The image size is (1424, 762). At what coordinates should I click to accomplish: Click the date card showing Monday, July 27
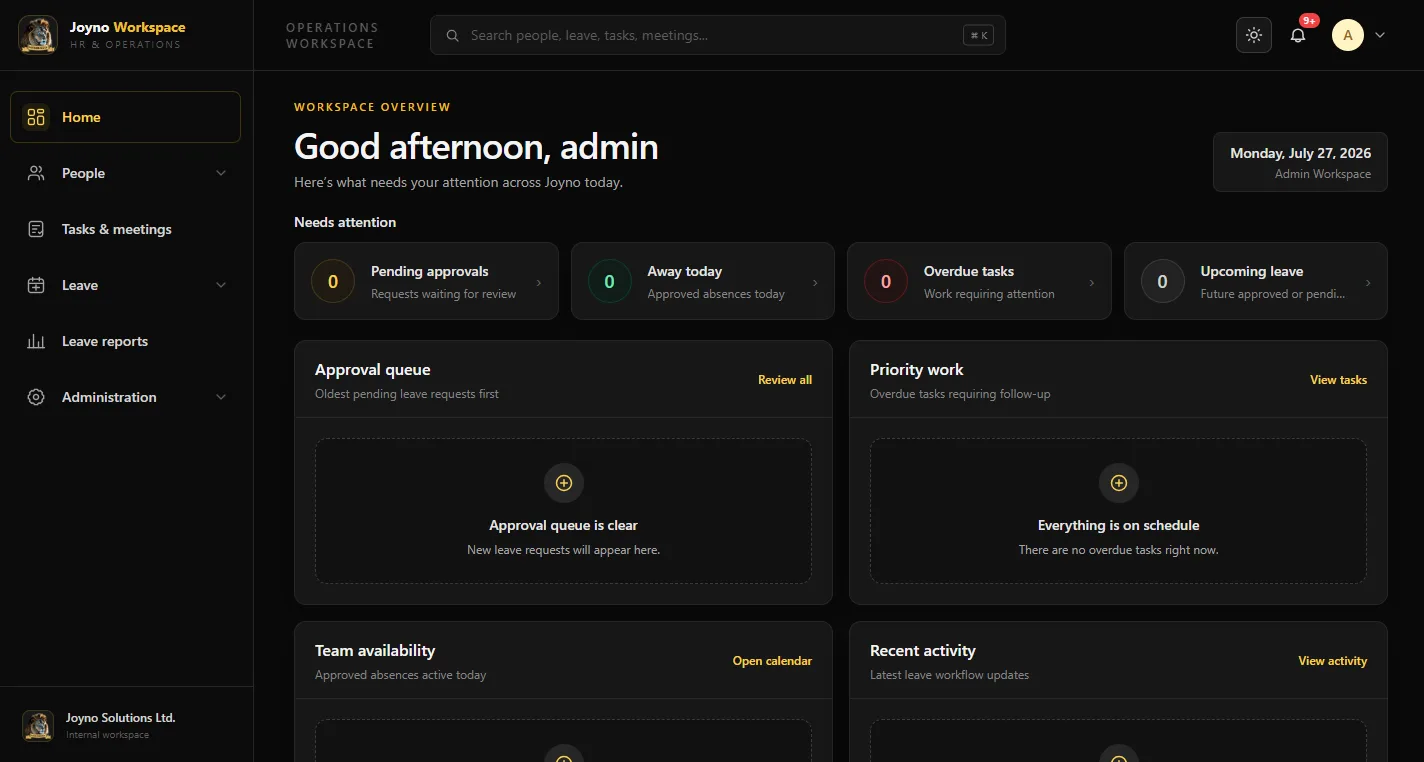pos(1300,162)
